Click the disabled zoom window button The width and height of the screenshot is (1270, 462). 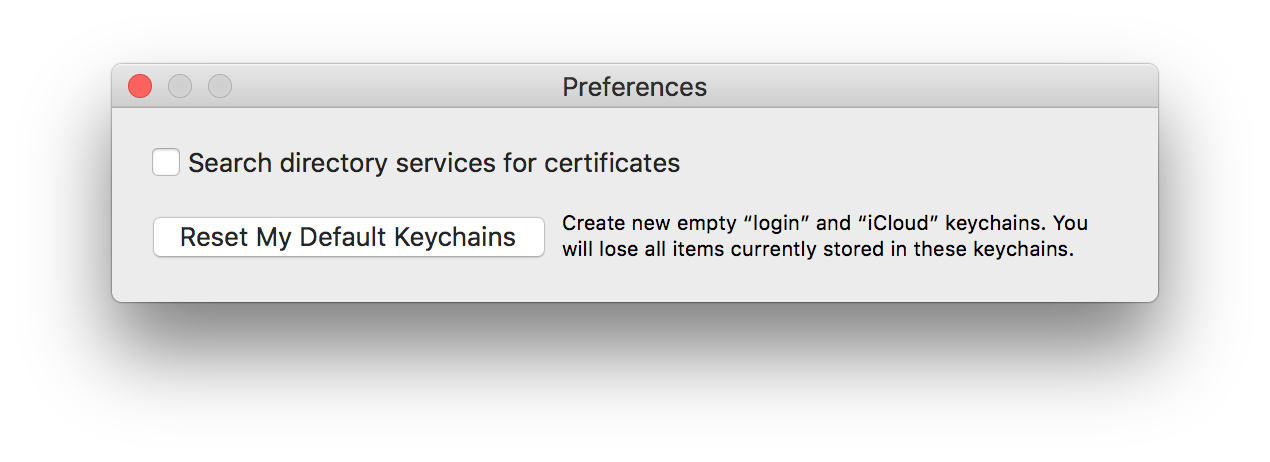click(x=220, y=87)
